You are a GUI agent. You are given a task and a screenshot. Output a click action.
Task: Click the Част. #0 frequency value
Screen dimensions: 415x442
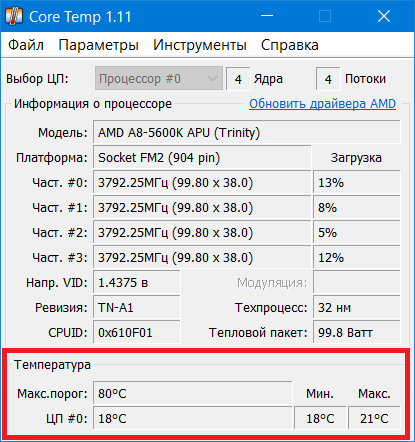[x=202, y=182]
